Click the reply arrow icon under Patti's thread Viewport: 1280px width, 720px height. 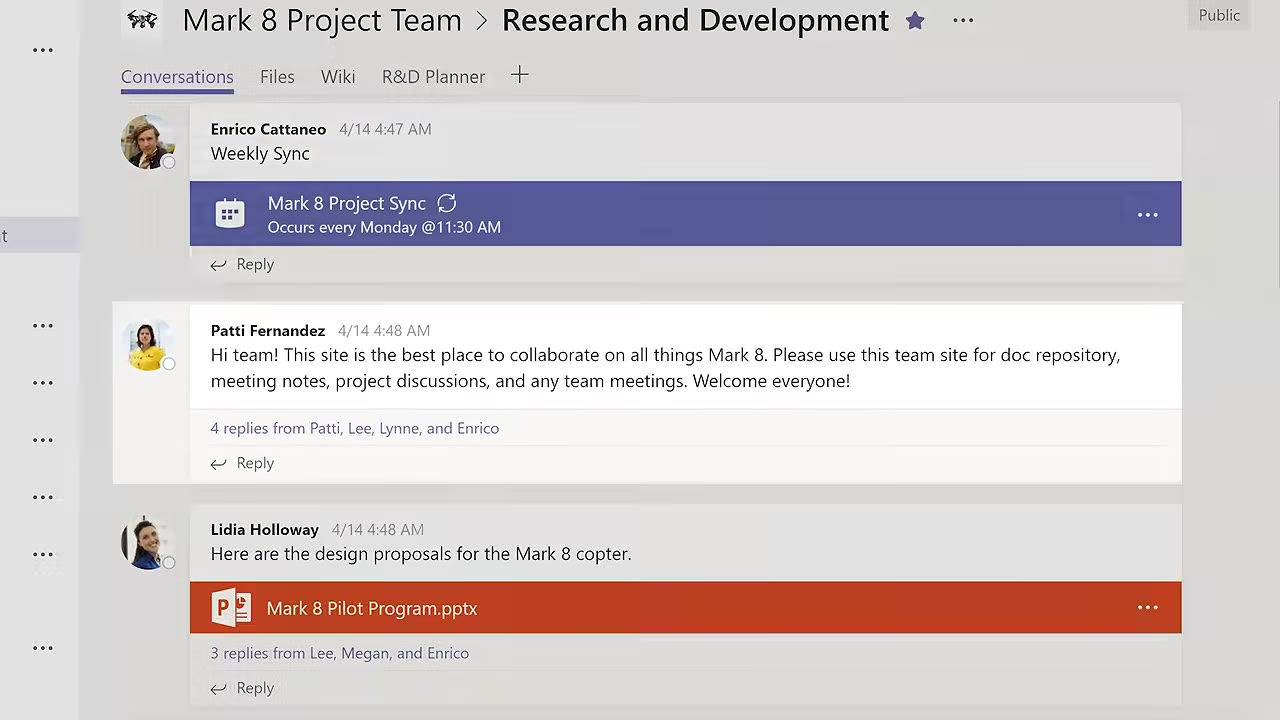click(218, 464)
